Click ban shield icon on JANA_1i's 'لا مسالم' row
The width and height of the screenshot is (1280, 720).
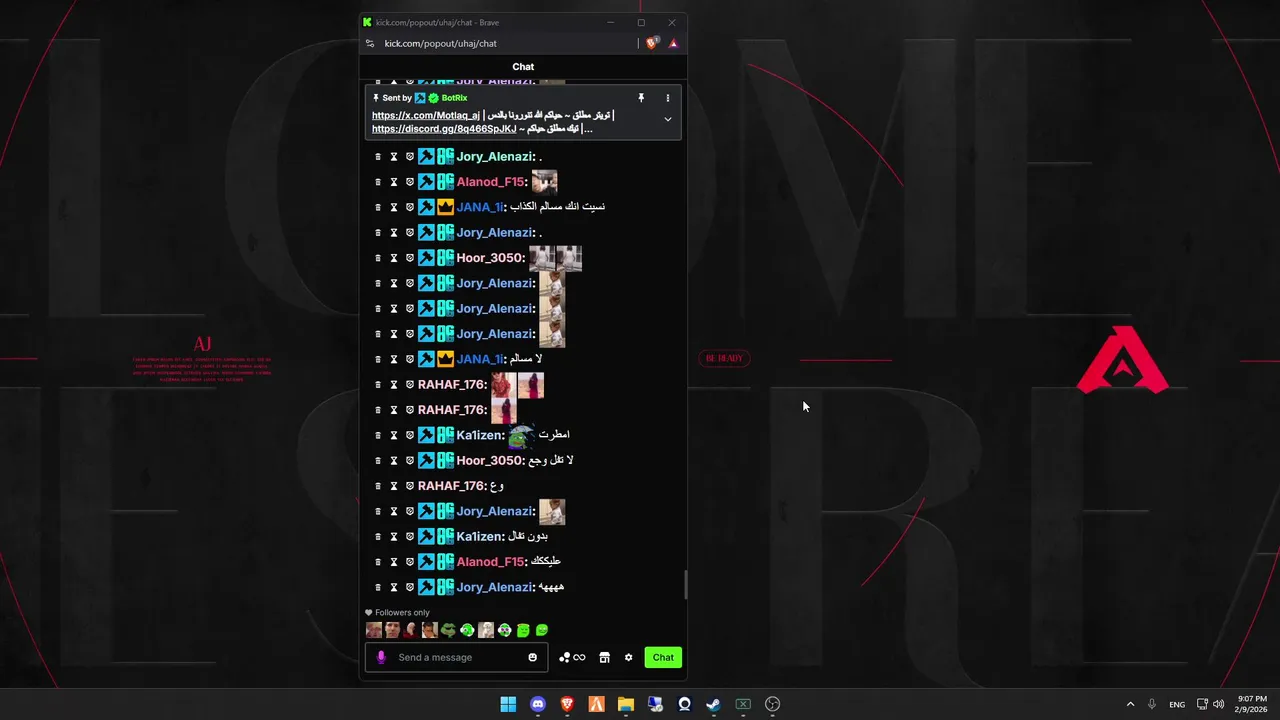pyautogui.click(x=409, y=359)
